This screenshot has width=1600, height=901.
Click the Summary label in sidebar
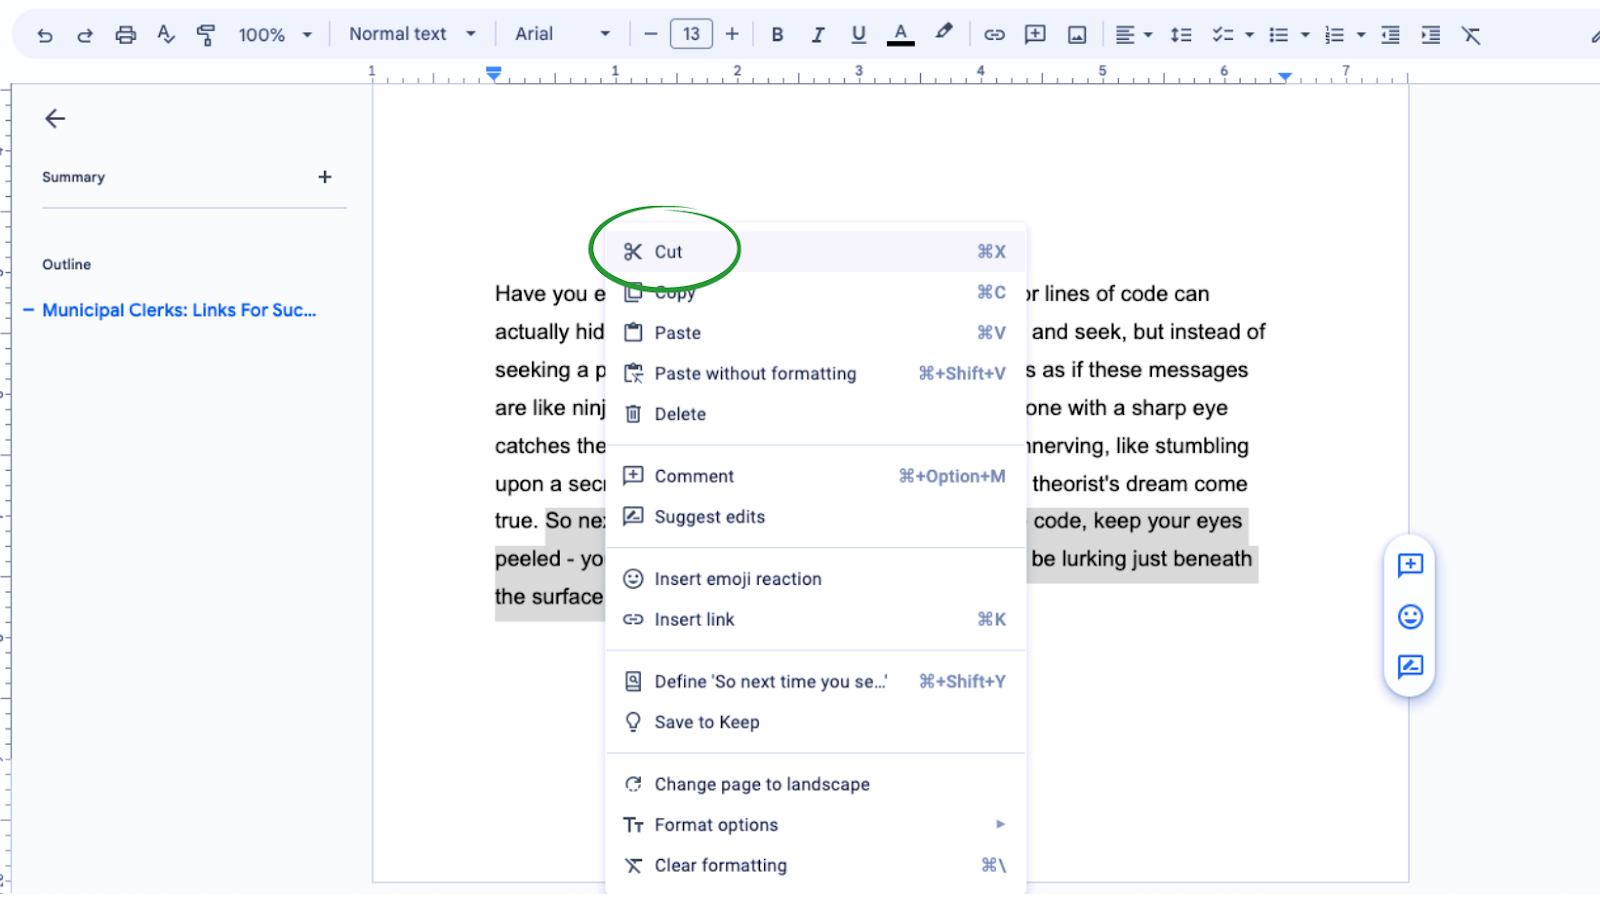[73, 177]
